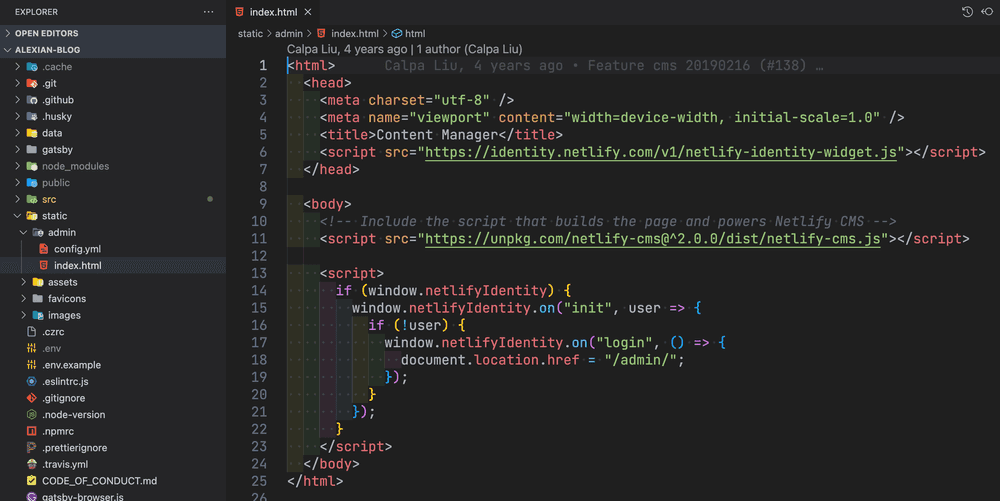Collapse the admin folder chevron
The width and height of the screenshot is (1000, 501).
[24, 232]
